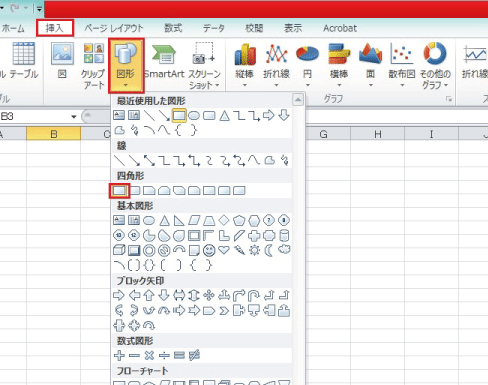Pick the smiley face shape
488x385 pixels.
pyautogui.click(x=209, y=251)
